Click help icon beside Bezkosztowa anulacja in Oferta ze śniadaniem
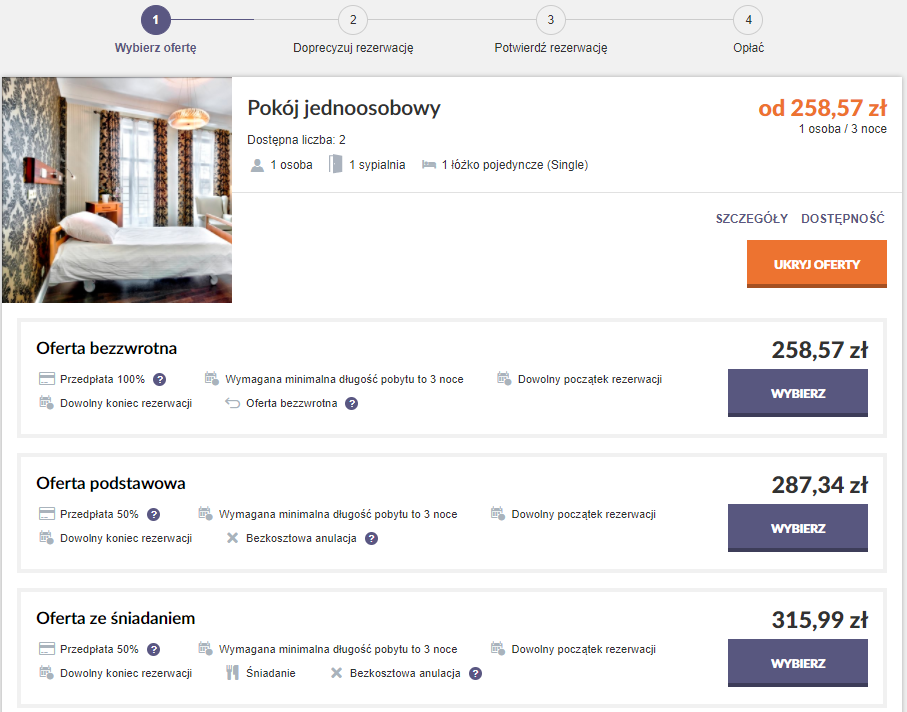 475,673
